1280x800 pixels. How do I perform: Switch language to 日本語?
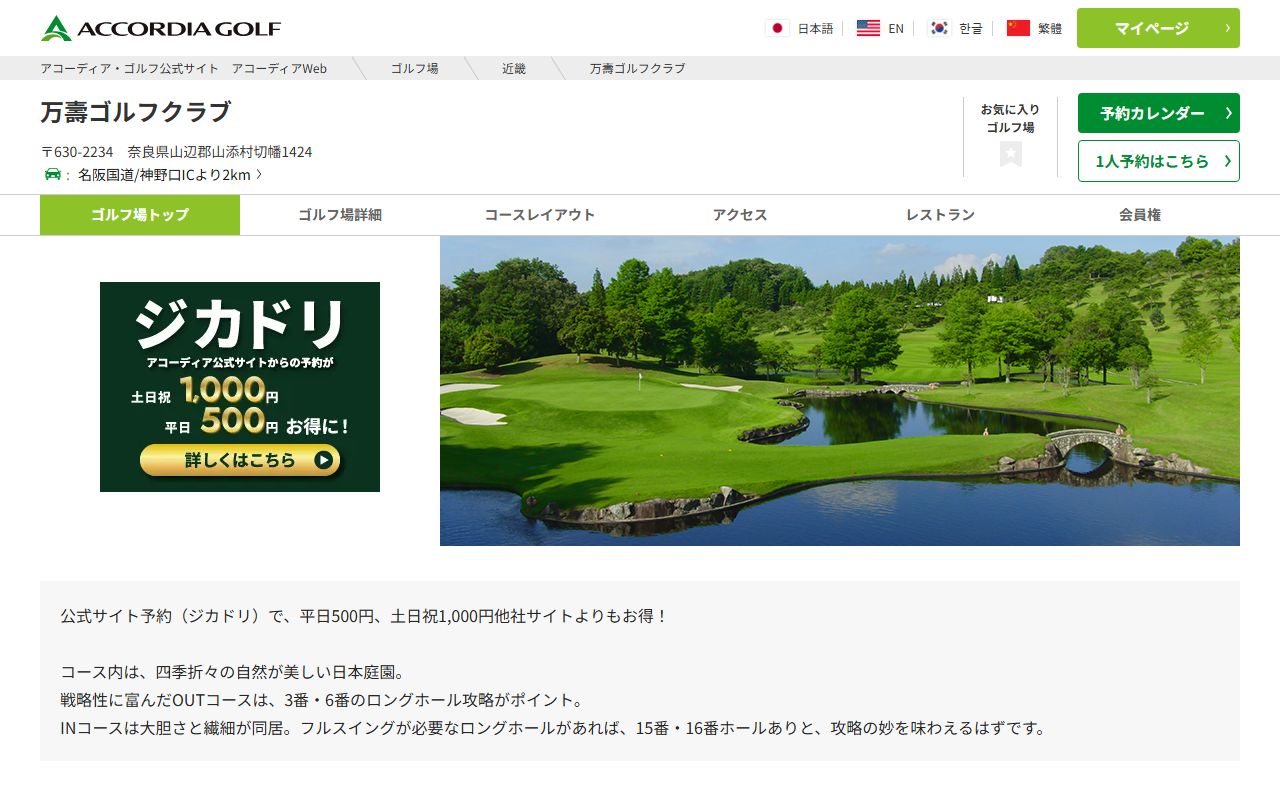[x=815, y=29]
